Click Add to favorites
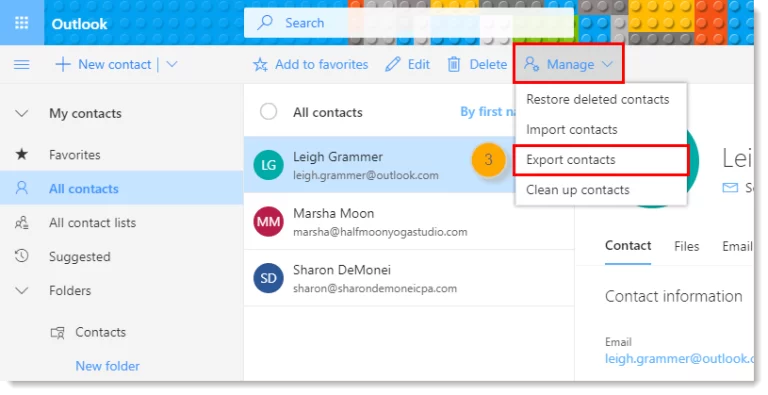Screen dimensions: 768x395 [311, 64]
